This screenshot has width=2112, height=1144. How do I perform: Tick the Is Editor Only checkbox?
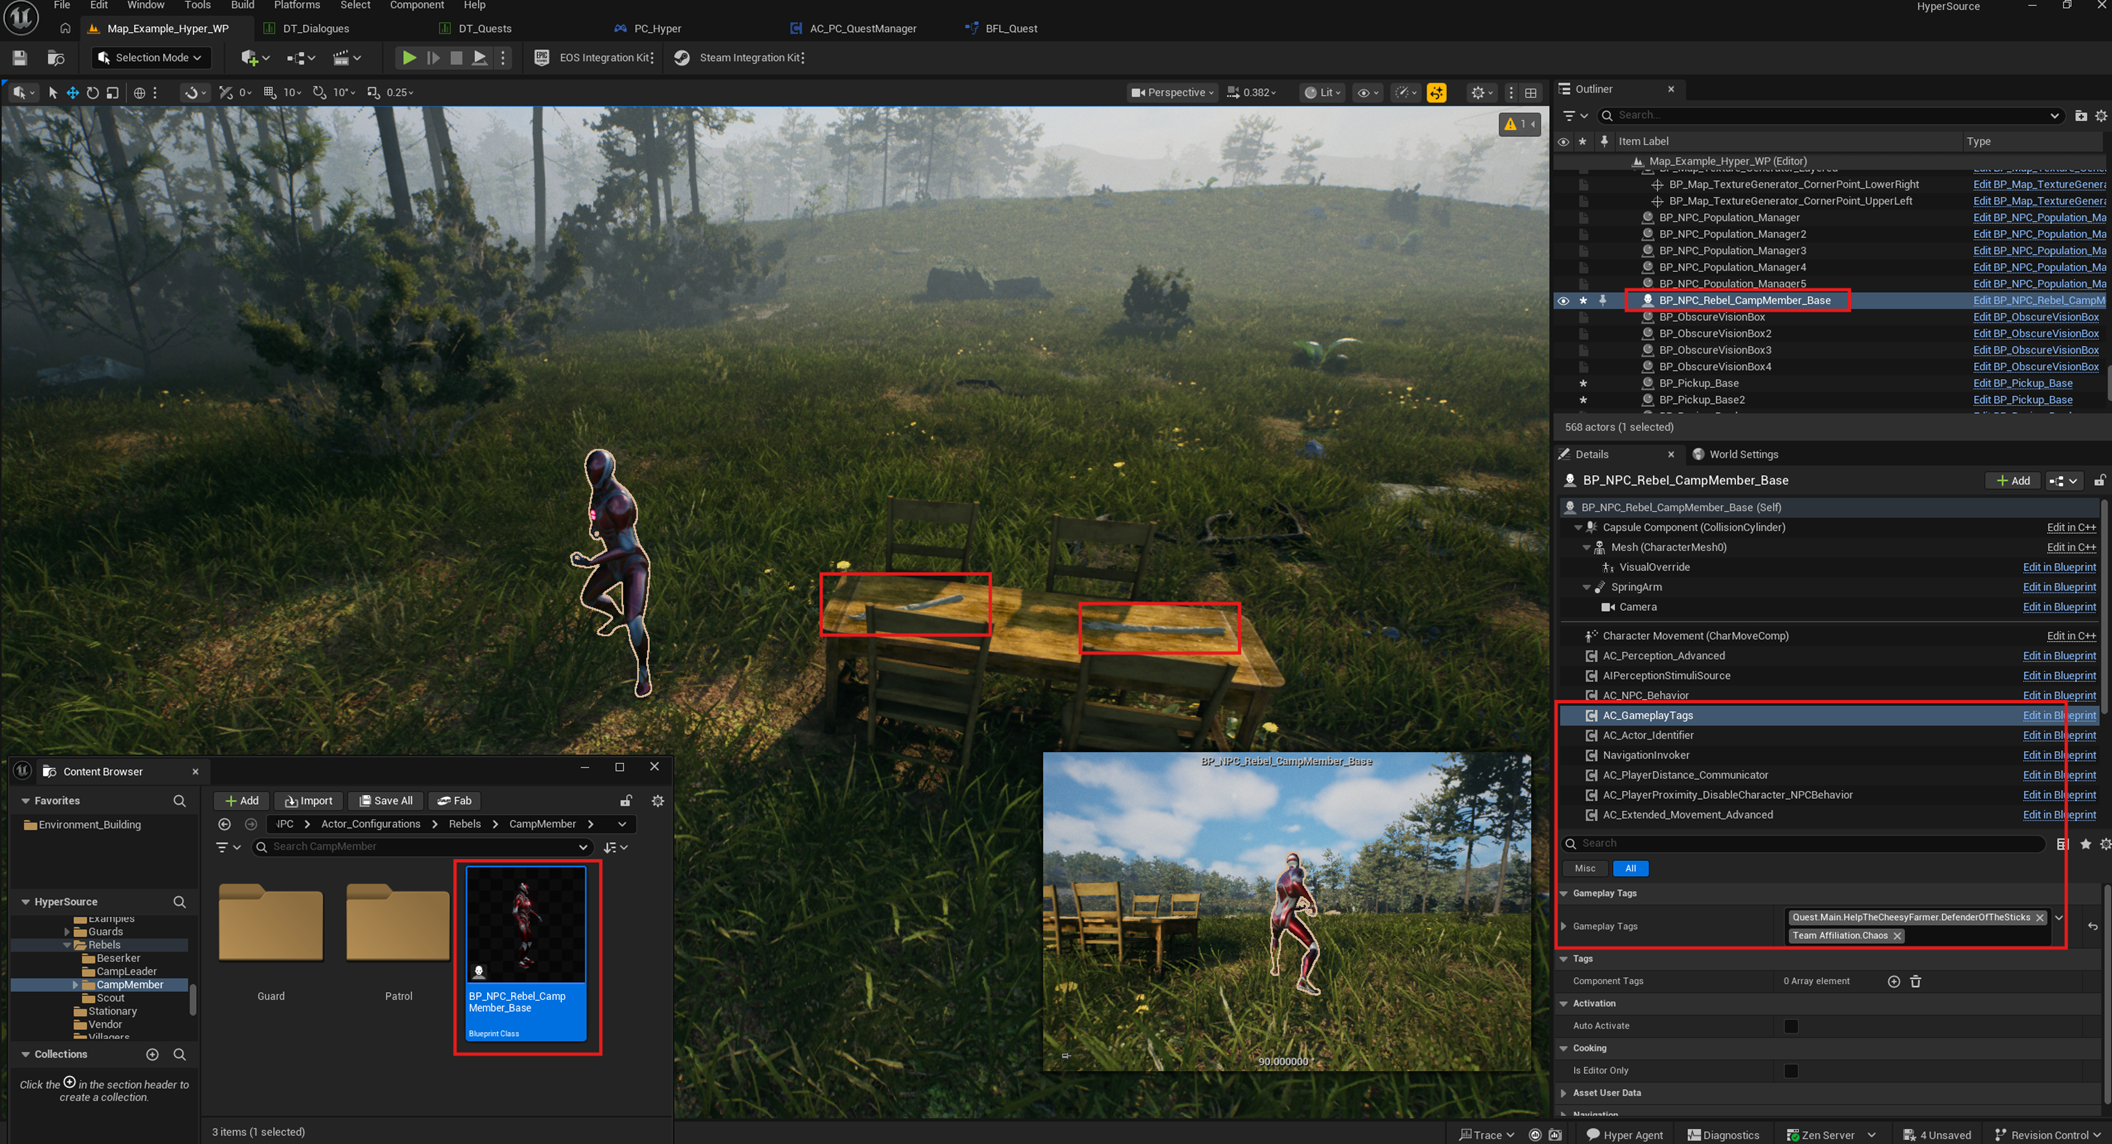(x=1791, y=1071)
